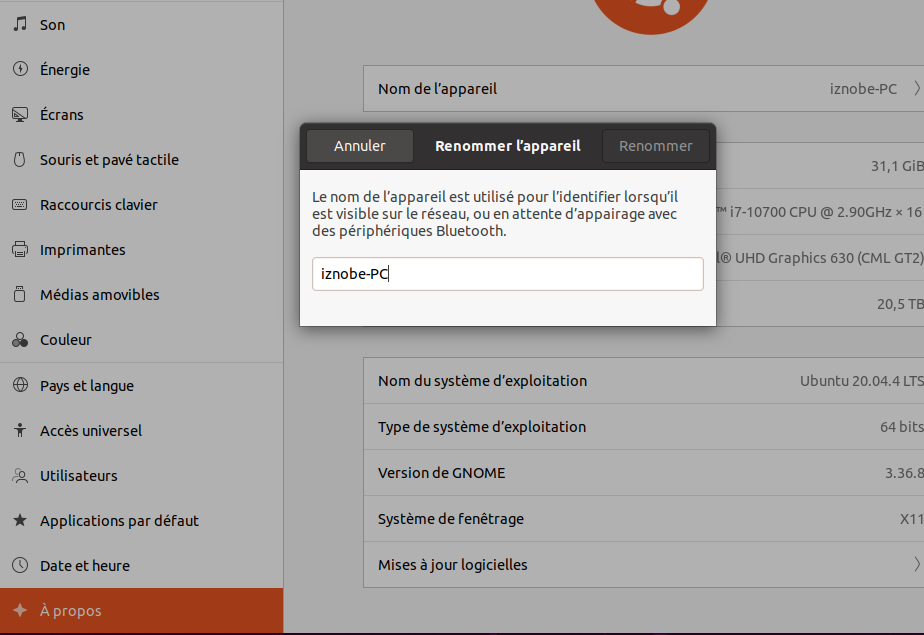Open Pays et langue settings
Screen dimensions: 924x635
tap(141, 385)
